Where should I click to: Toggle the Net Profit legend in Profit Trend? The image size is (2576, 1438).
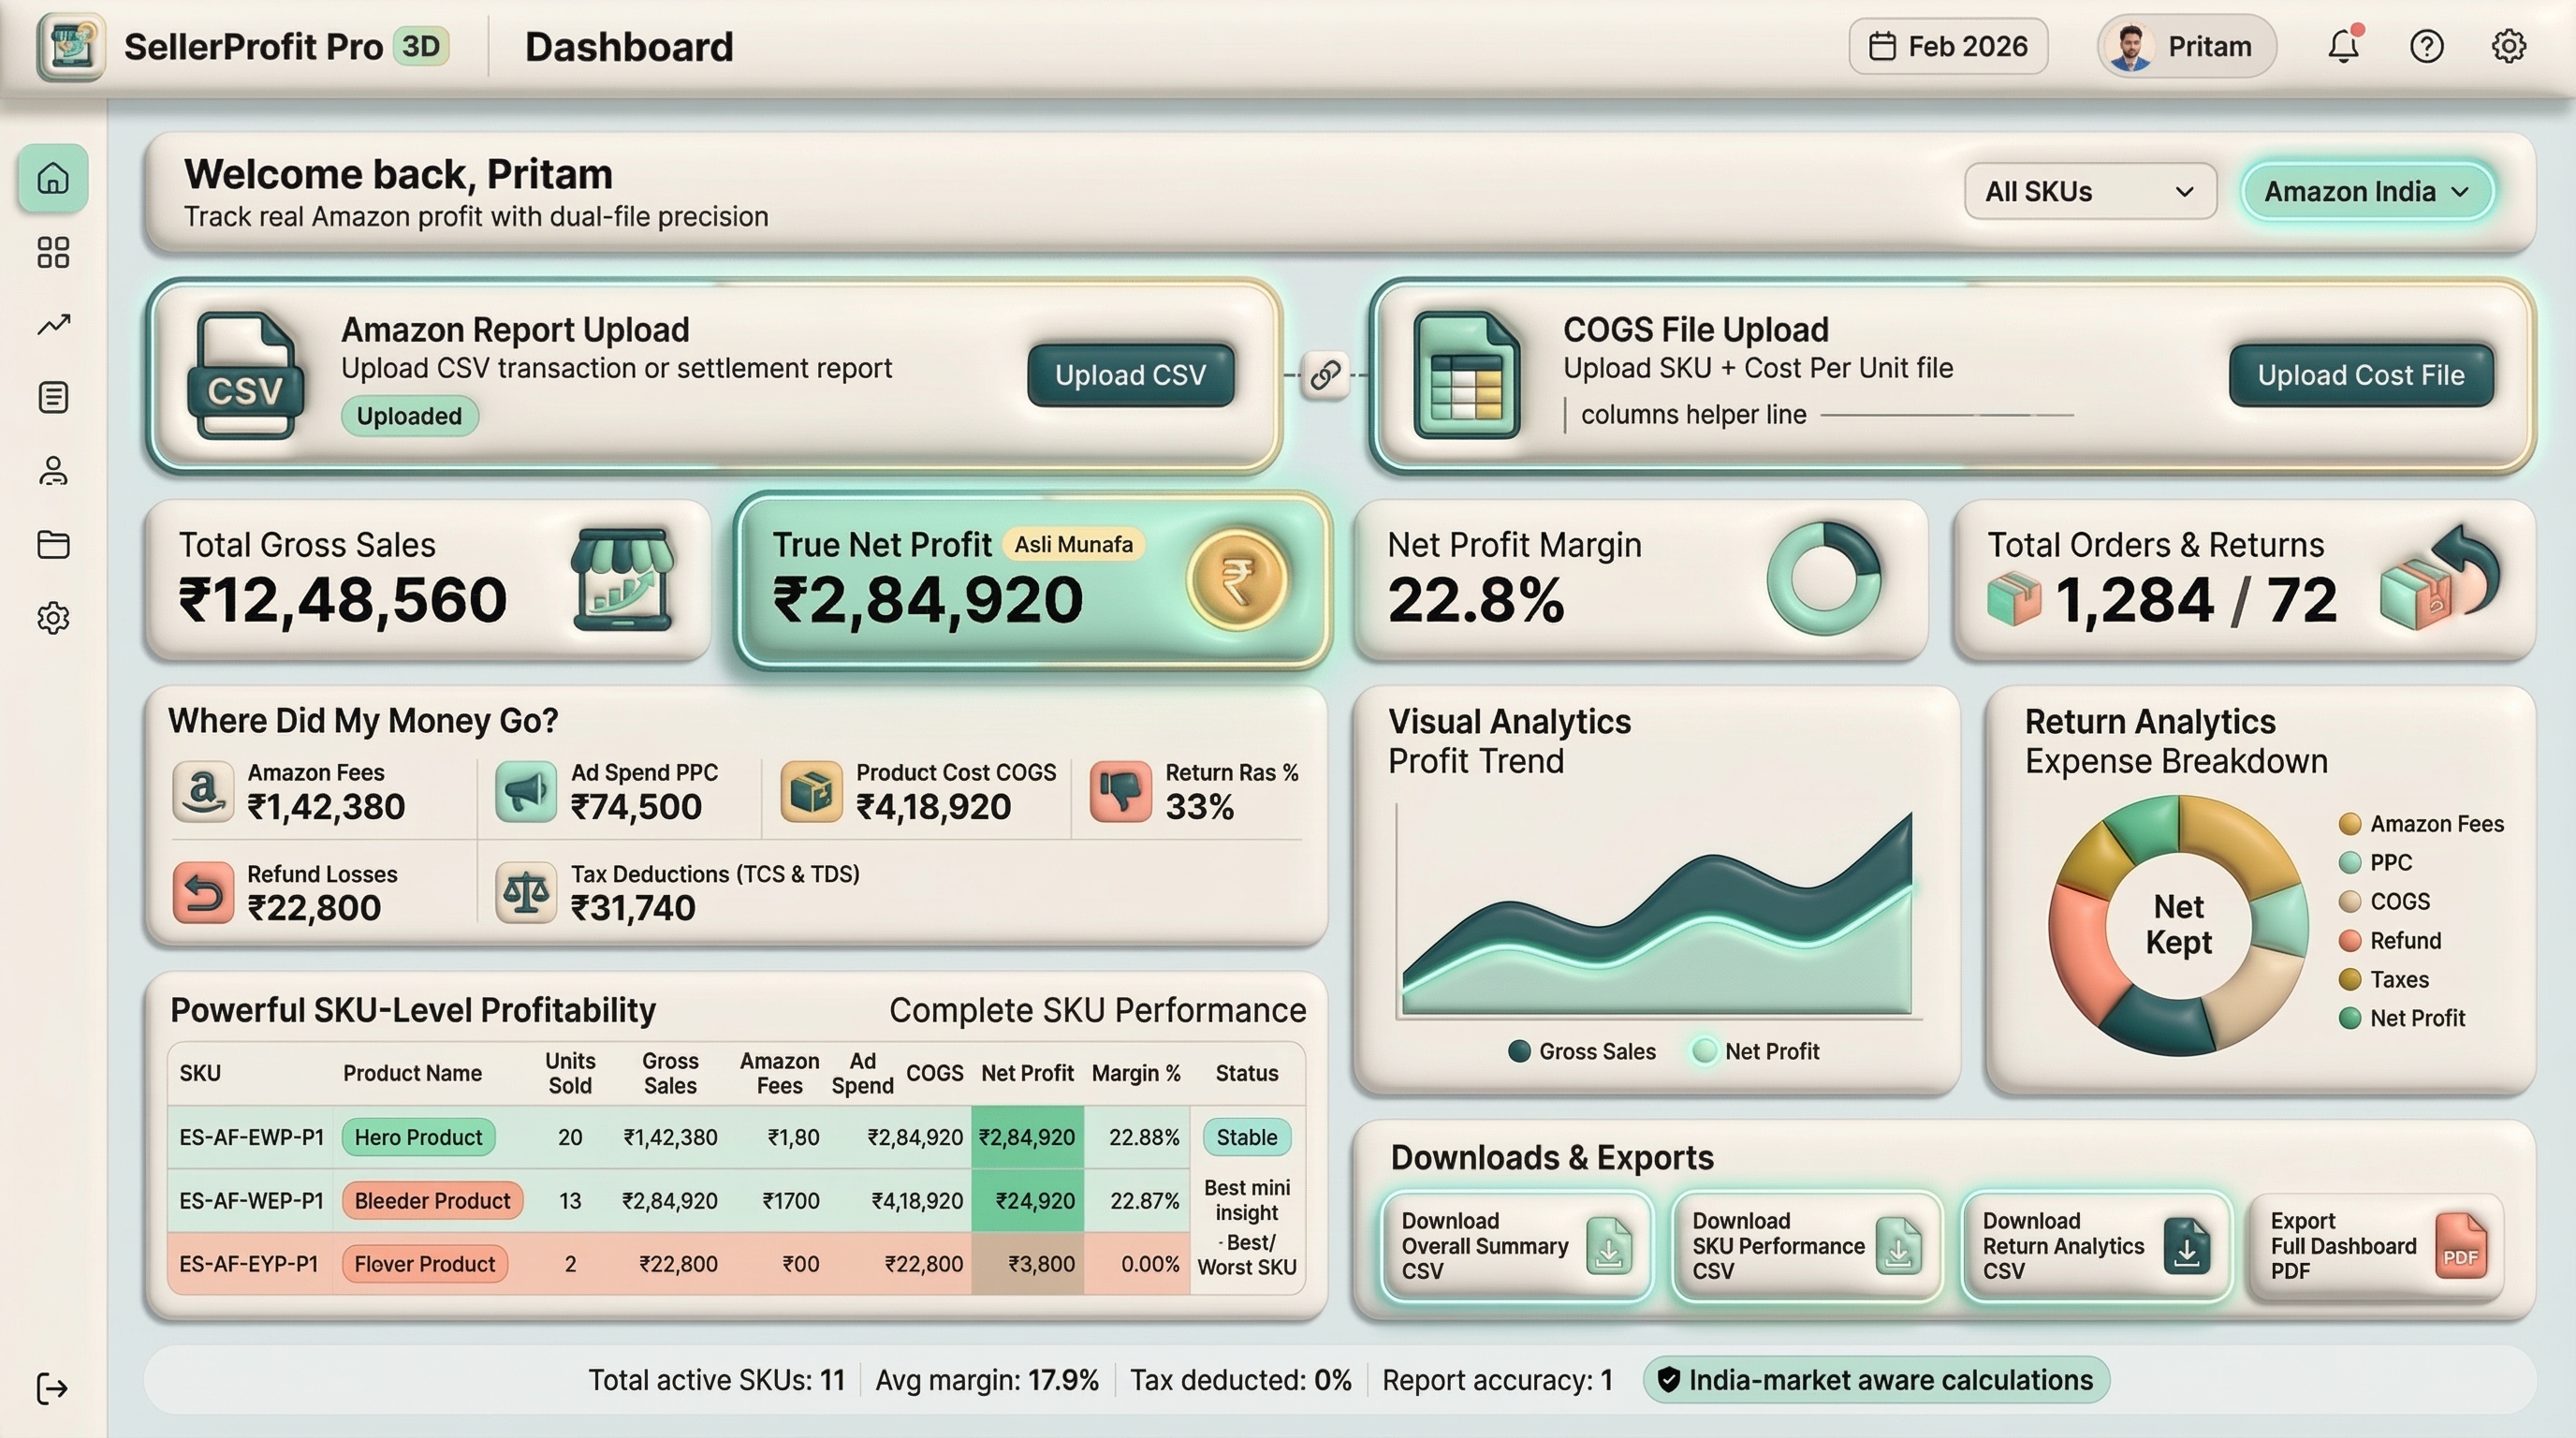1758,1051
